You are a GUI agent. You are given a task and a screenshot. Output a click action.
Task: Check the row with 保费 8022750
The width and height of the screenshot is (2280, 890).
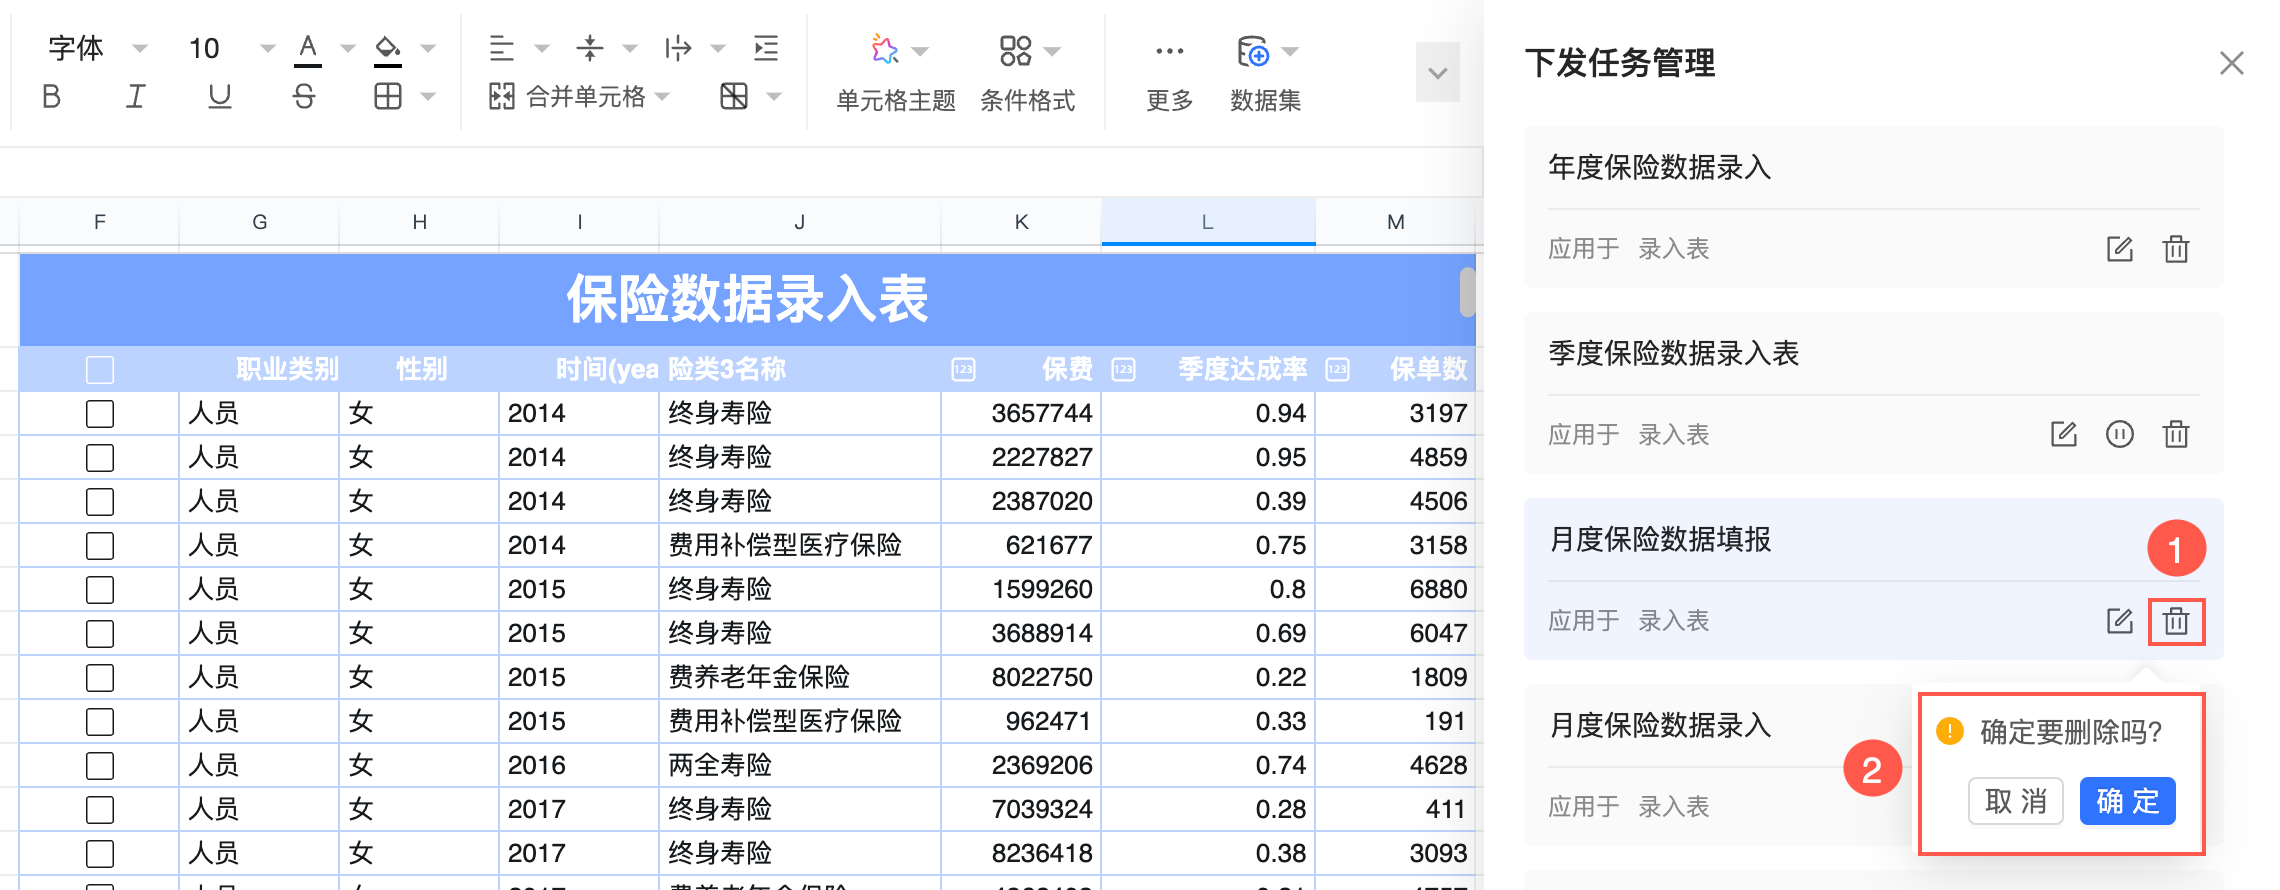click(100, 678)
